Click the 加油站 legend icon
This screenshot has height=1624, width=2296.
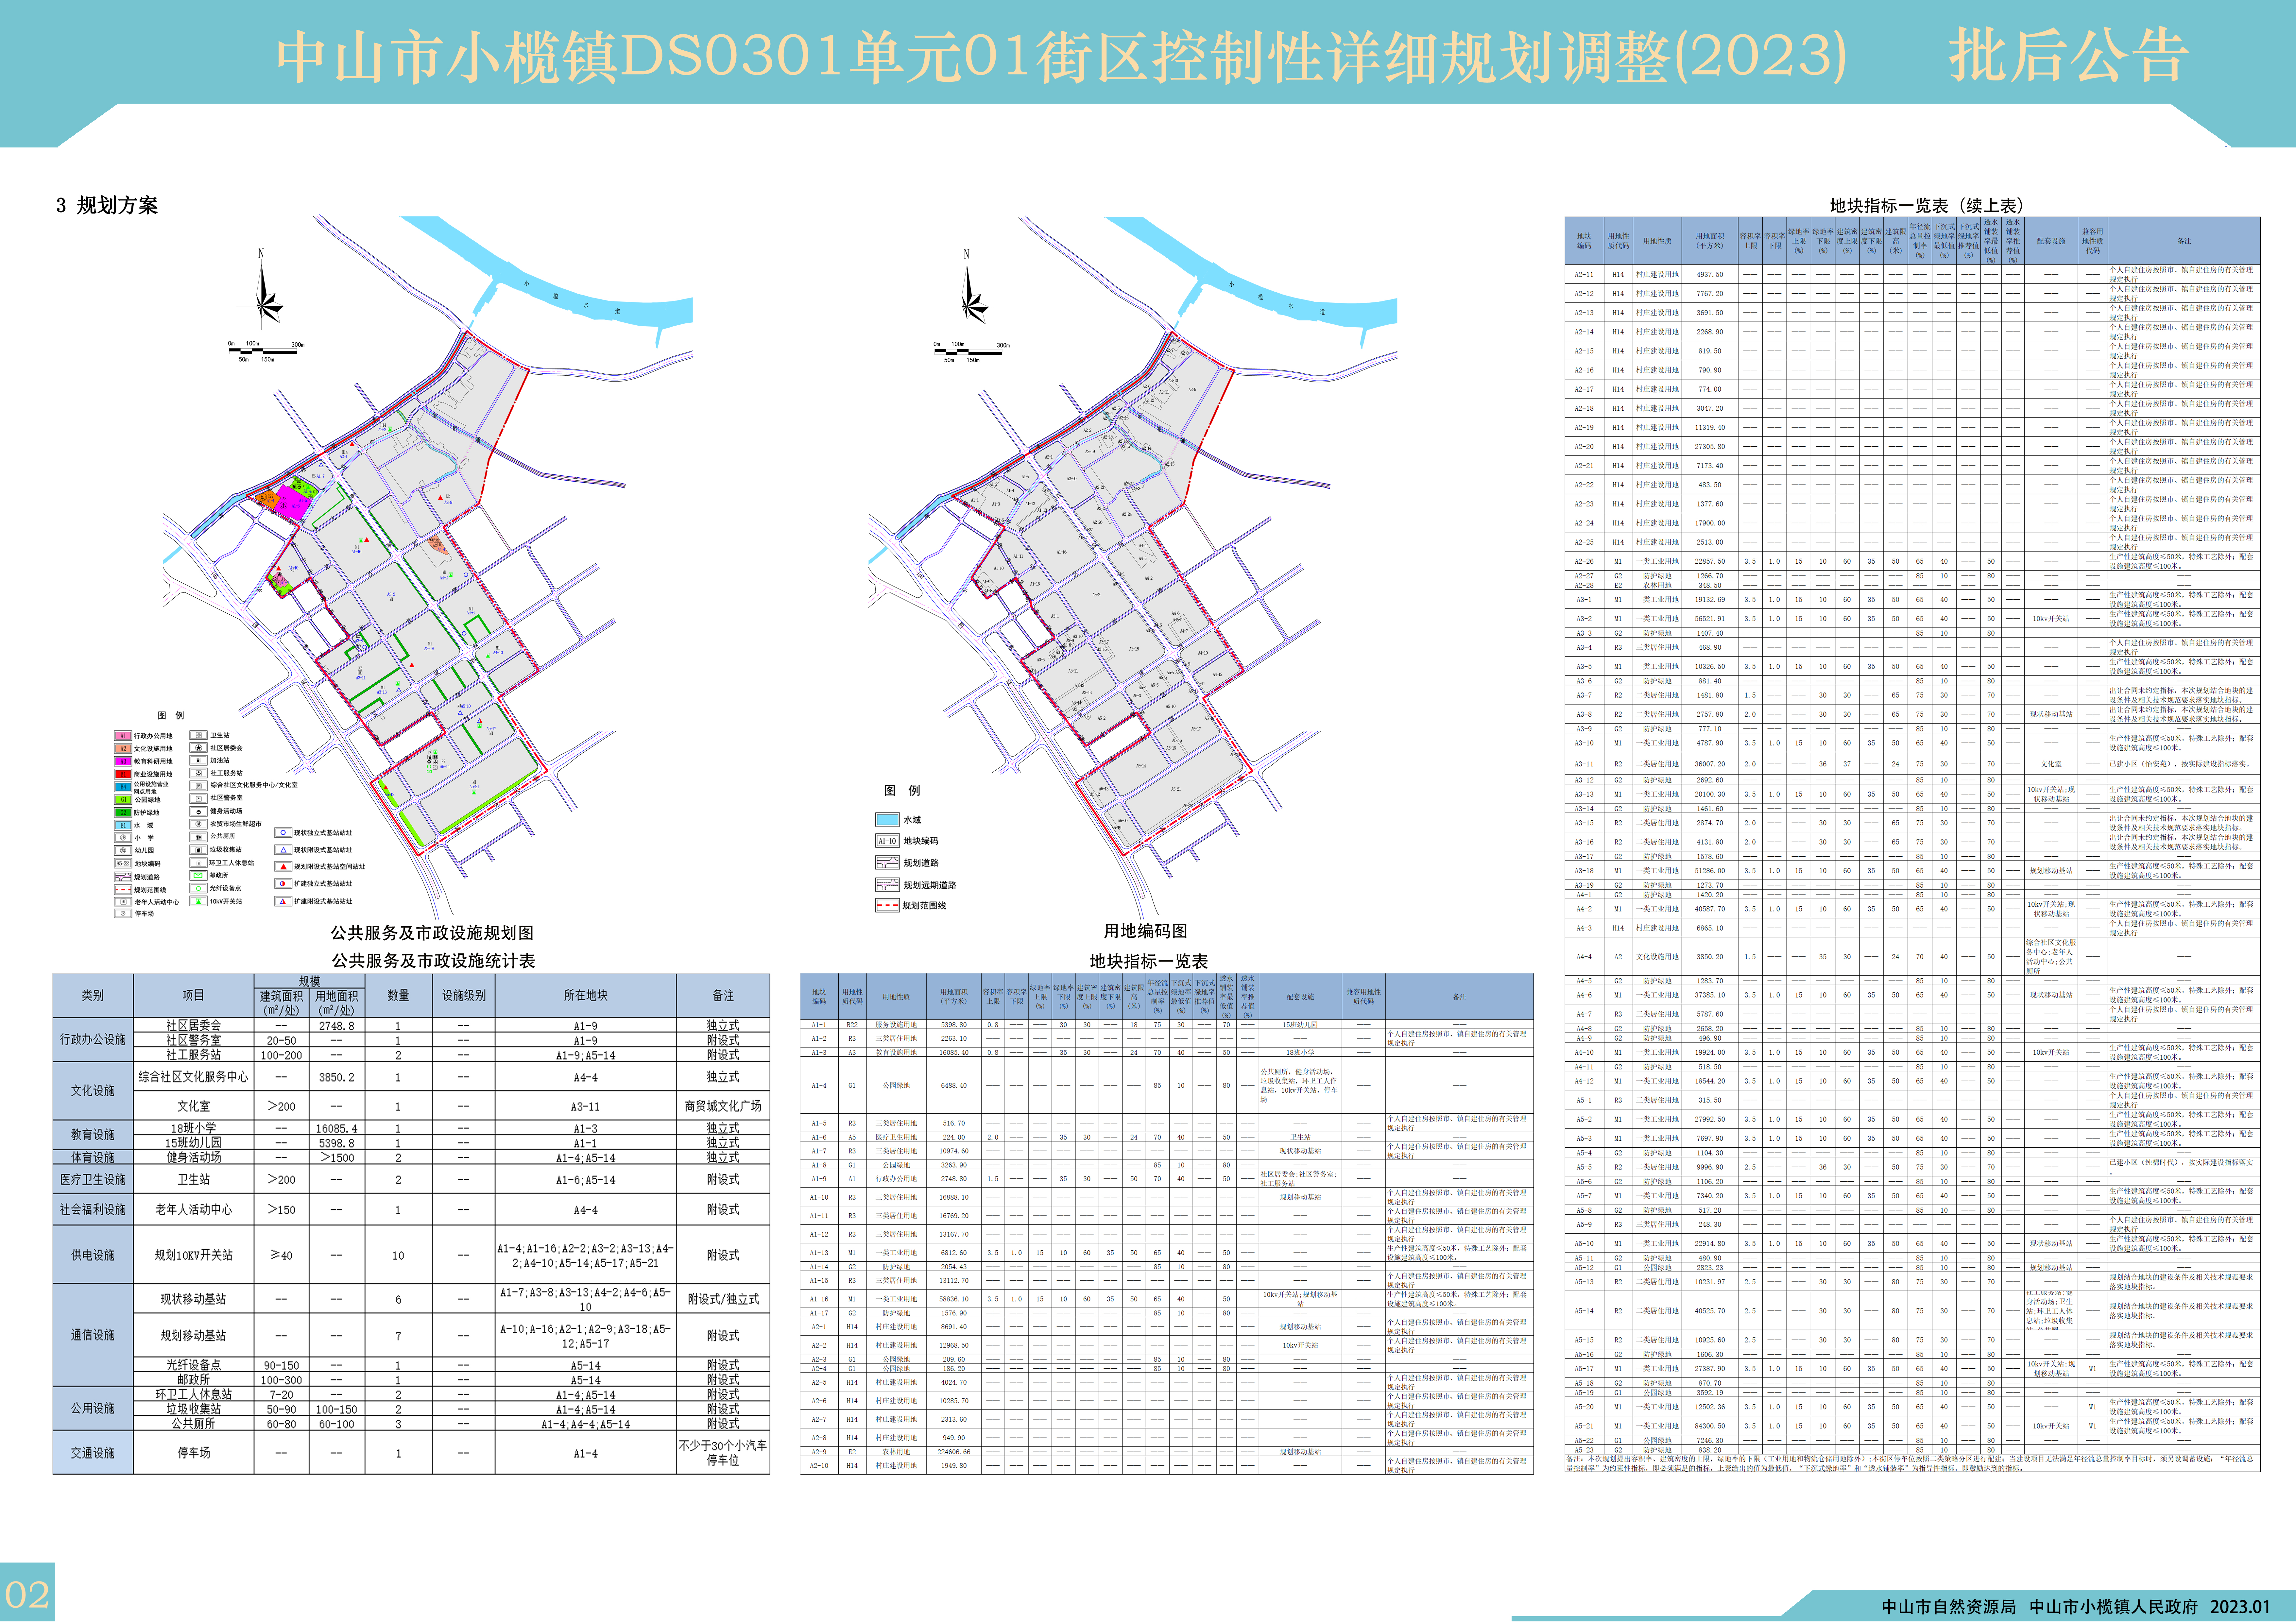(x=199, y=760)
